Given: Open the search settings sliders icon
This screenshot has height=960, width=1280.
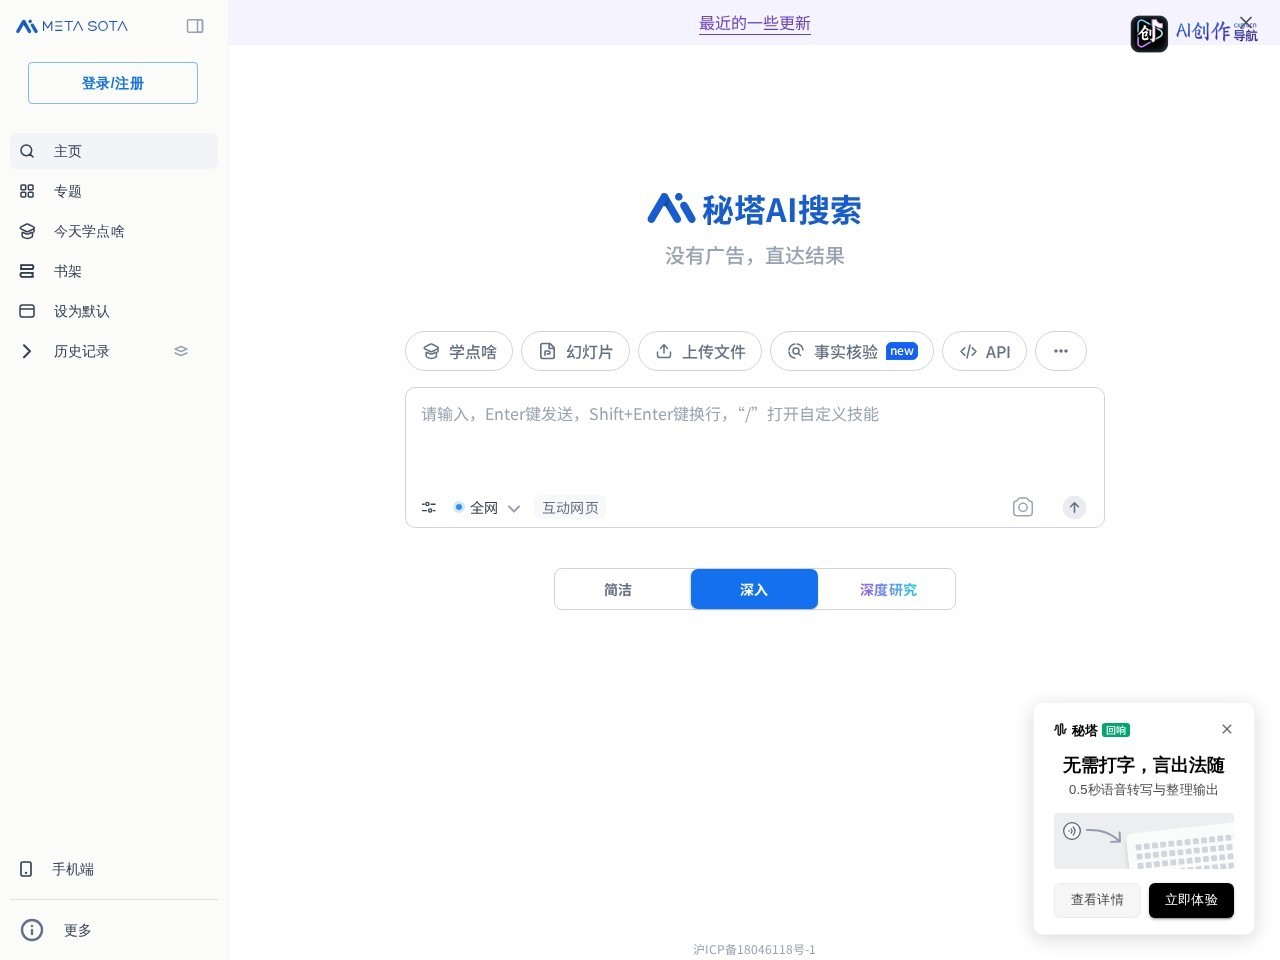Looking at the screenshot, I should (x=429, y=508).
